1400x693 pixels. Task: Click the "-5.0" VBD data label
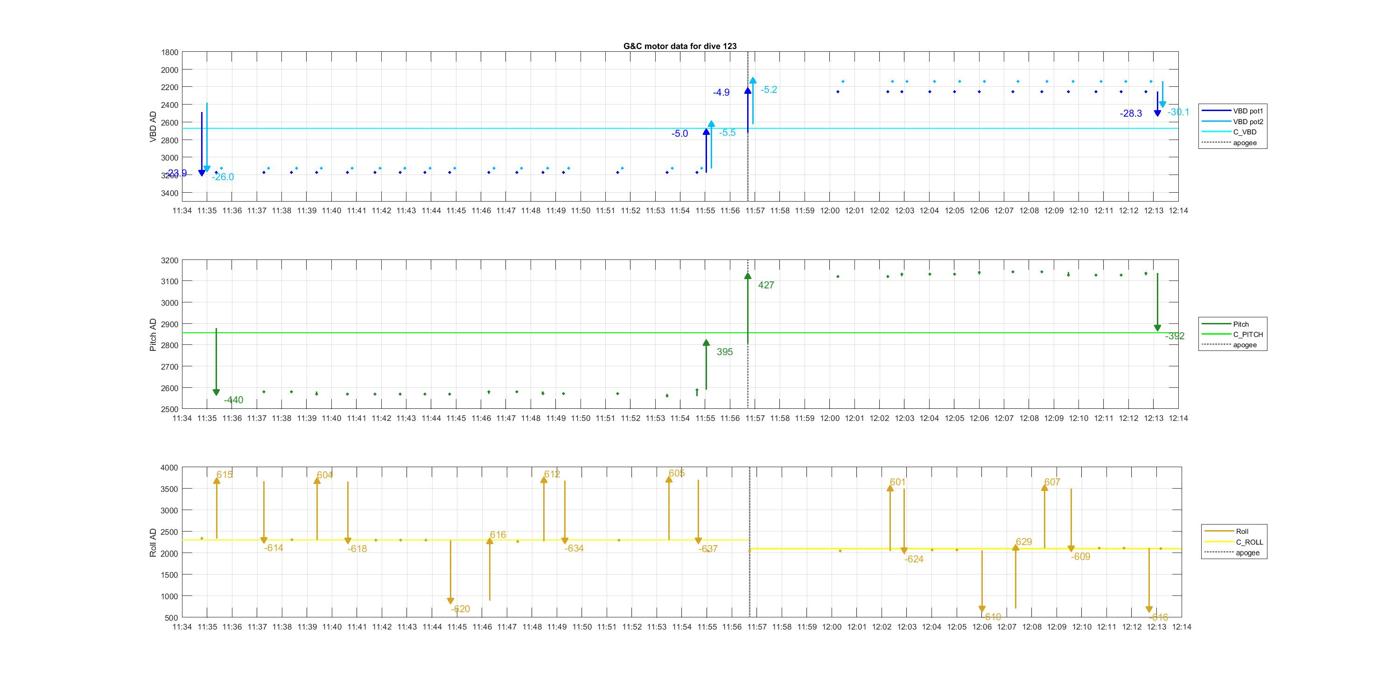pos(680,134)
